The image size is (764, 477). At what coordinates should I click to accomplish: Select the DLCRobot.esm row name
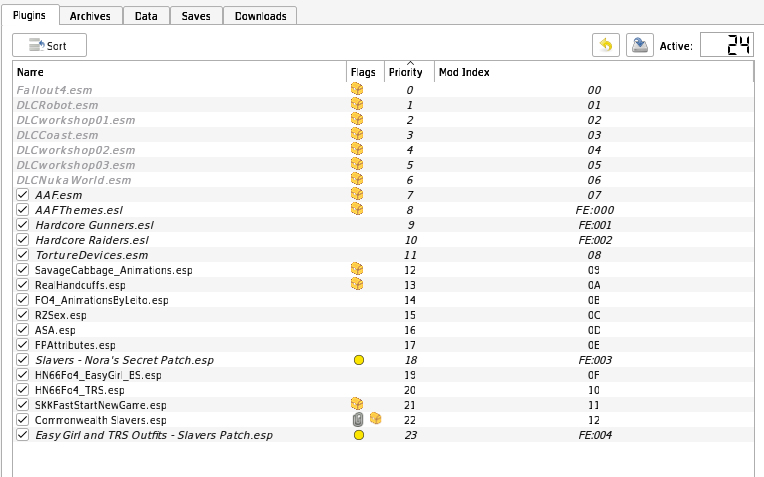point(57,105)
